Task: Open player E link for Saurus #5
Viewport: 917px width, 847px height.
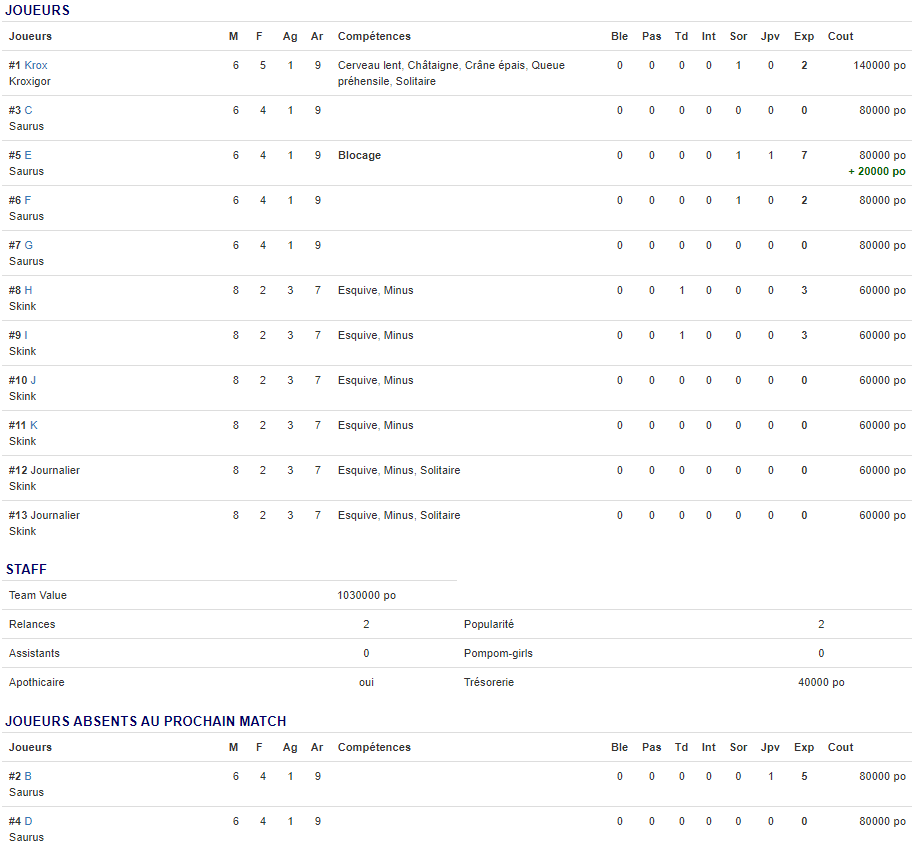Action: tap(28, 155)
